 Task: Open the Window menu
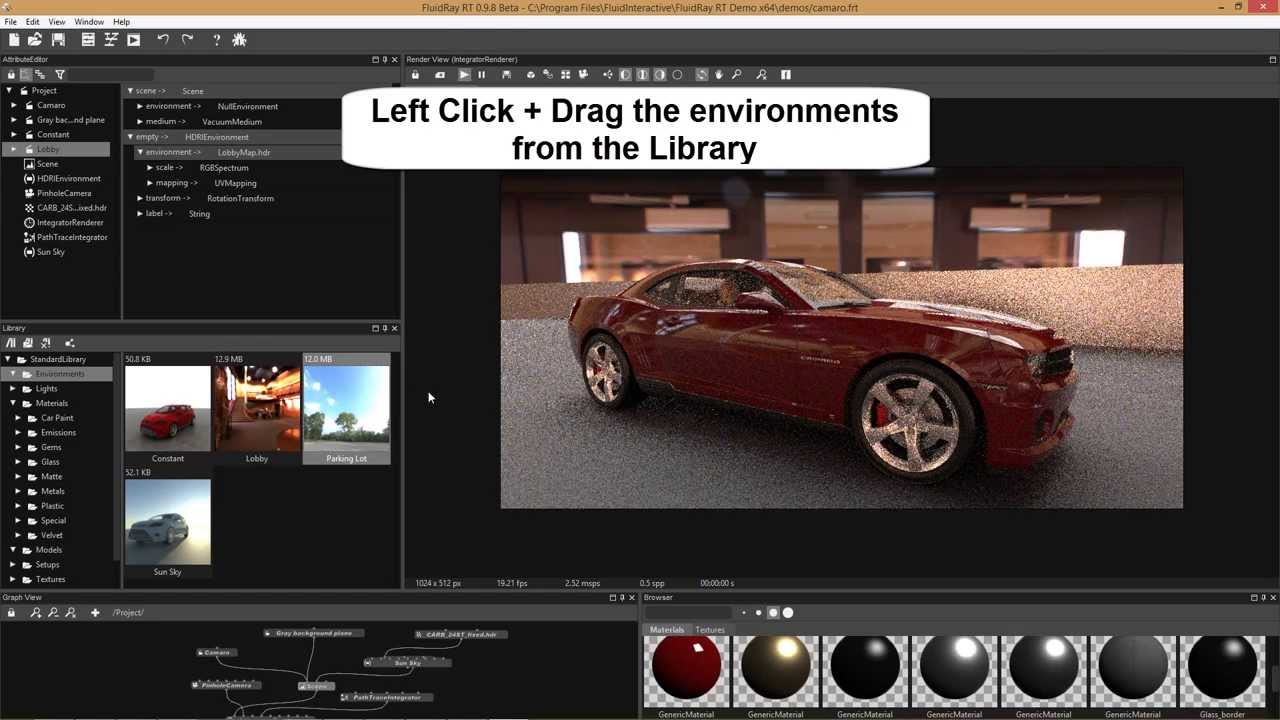tap(89, 21)
